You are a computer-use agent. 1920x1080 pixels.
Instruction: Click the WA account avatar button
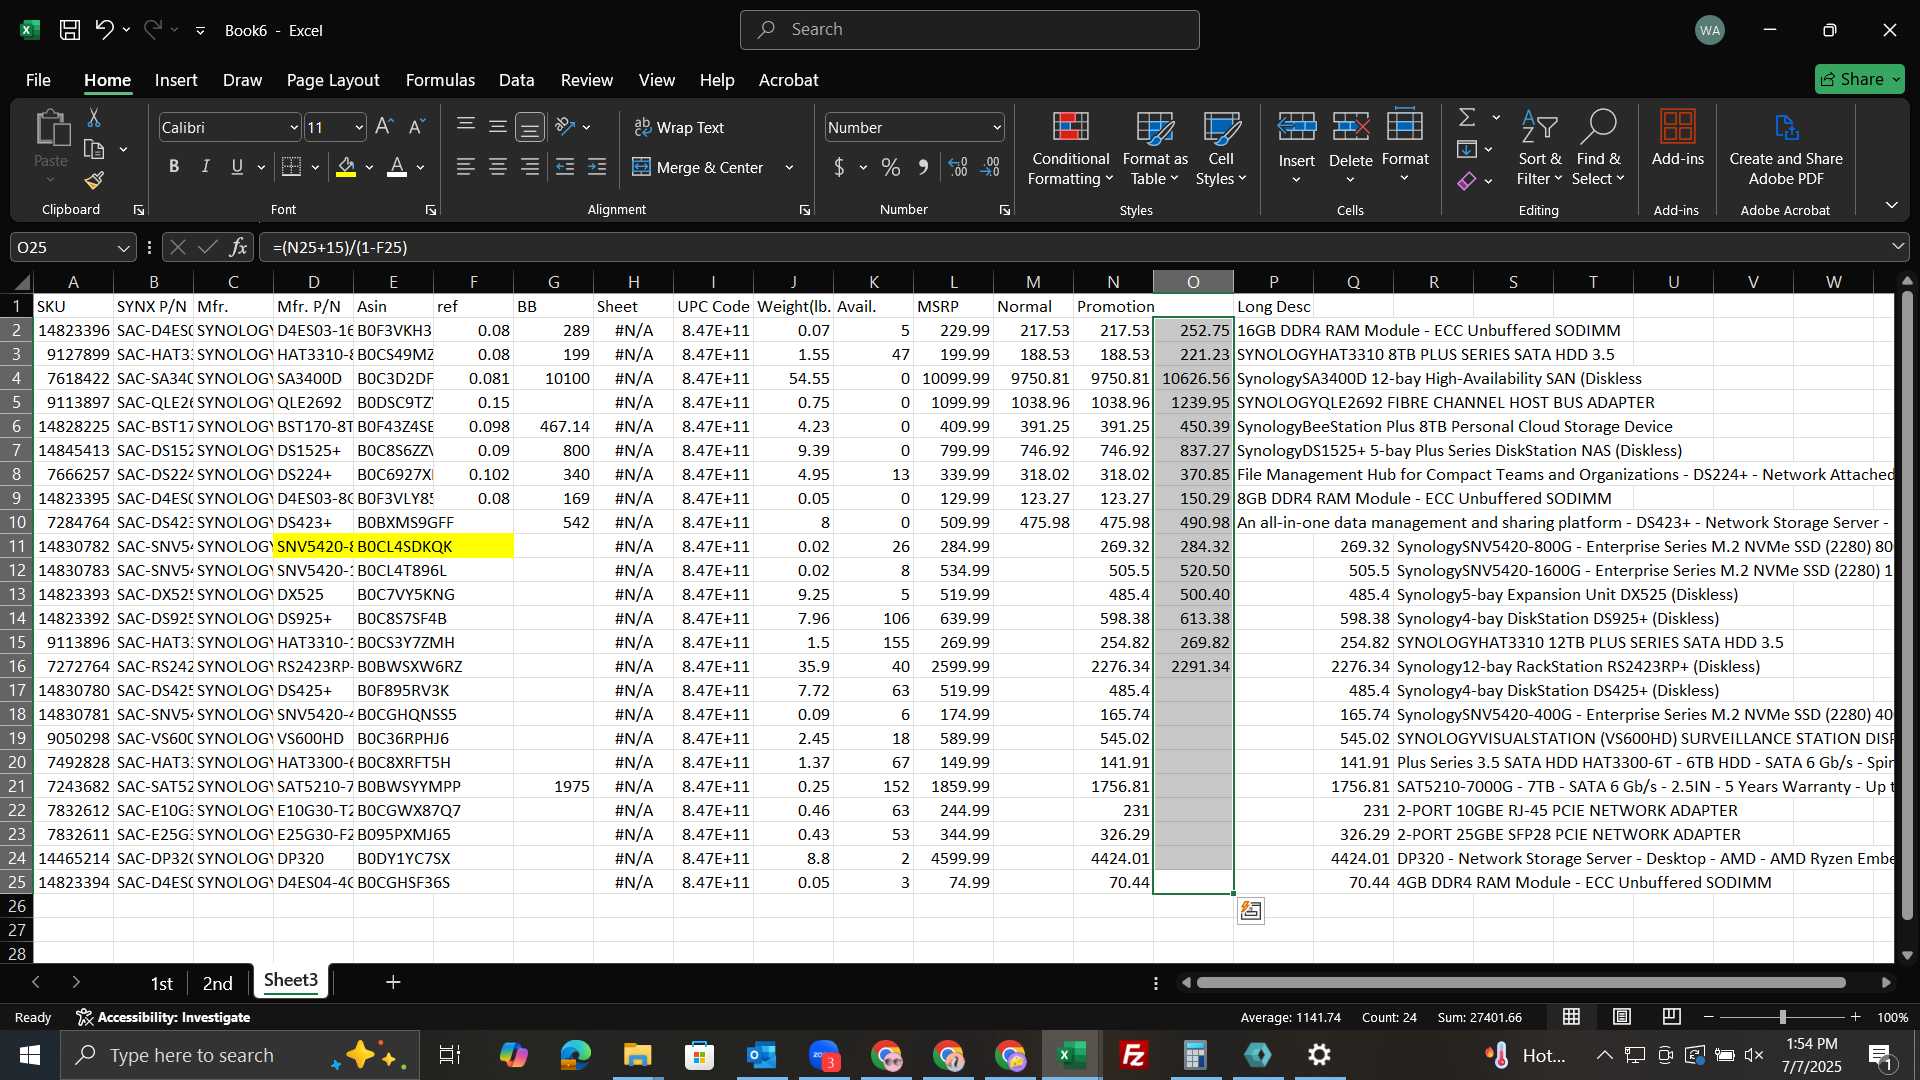[x=1710, y=30]
